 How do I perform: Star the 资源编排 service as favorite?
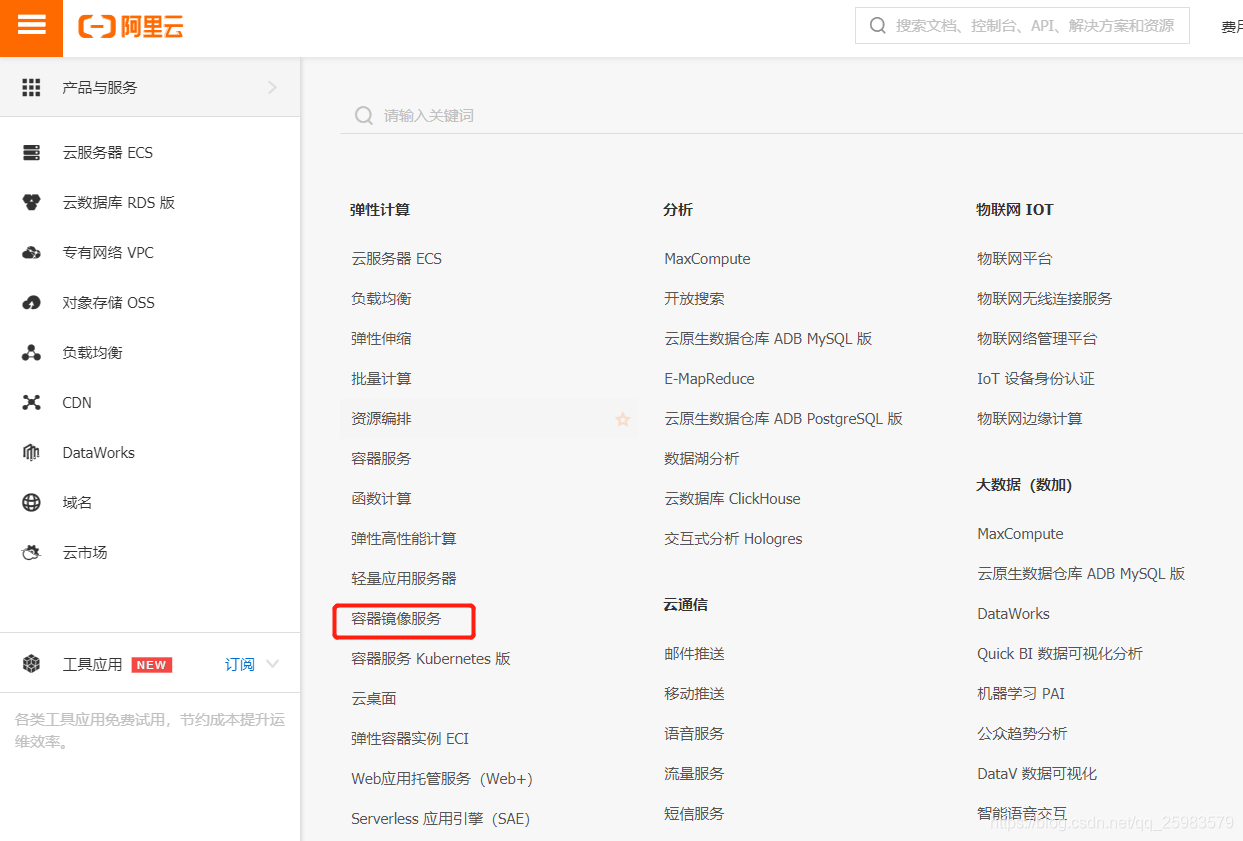[623, 420]
